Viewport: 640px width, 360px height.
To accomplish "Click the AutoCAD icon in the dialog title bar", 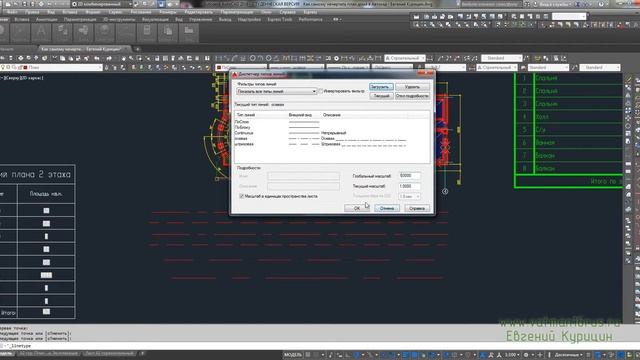I will tap(235, 75).
